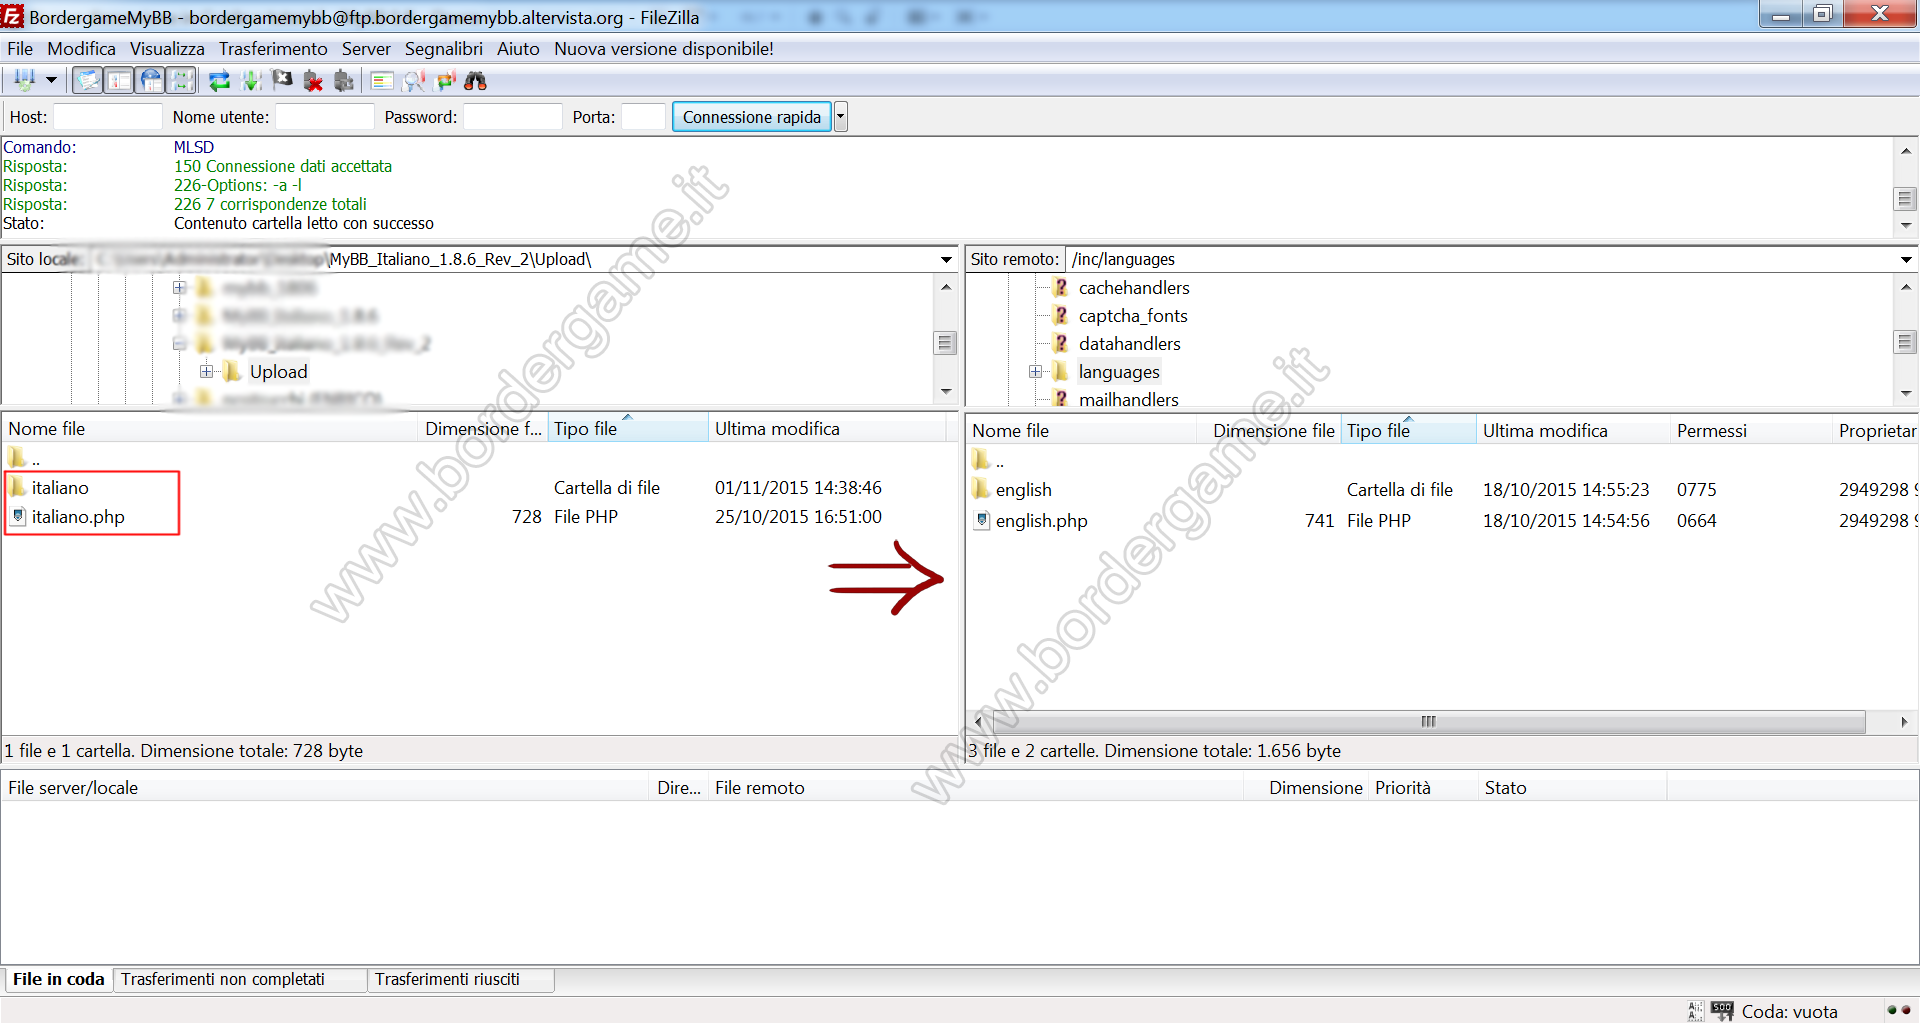Sort remote files by Permessi column
This screenshot has height=1023, width=1920.
click(x=1752, y=431)
